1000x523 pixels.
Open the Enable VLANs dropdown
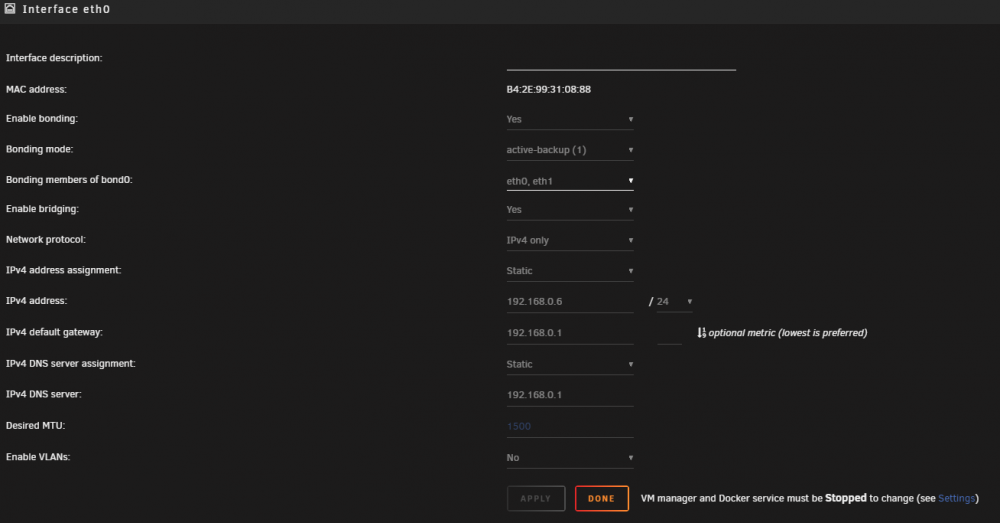click(570, 458)
